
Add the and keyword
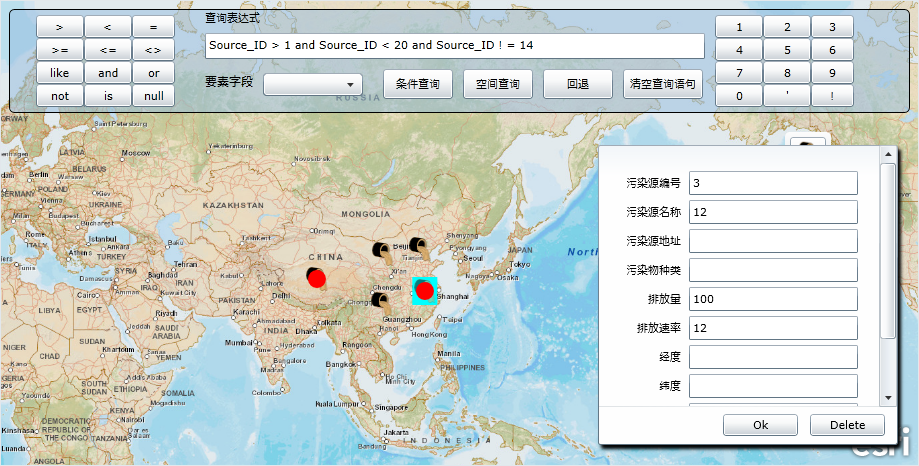(108, 73)
